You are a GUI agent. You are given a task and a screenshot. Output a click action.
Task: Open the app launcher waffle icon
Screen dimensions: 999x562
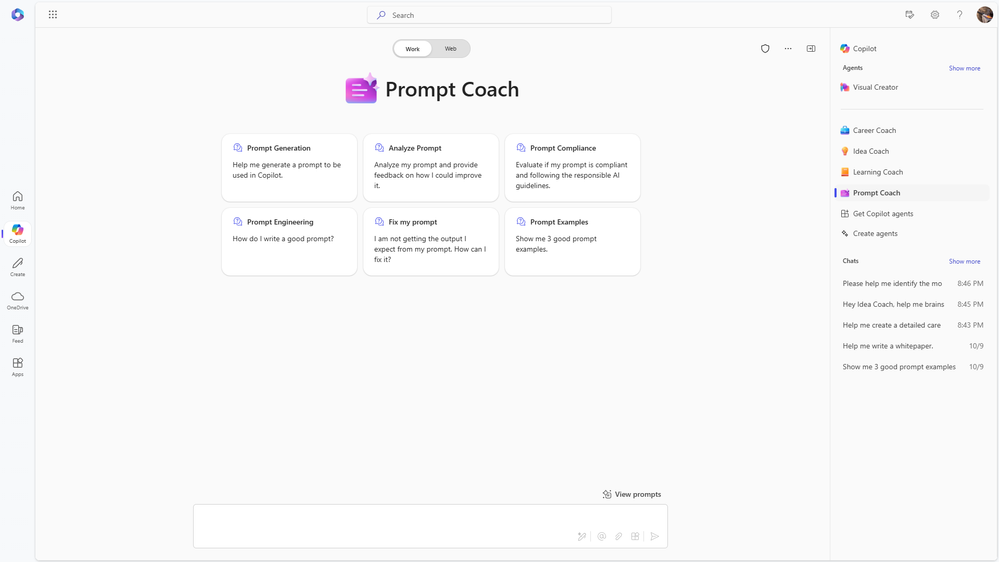point(53,15)
